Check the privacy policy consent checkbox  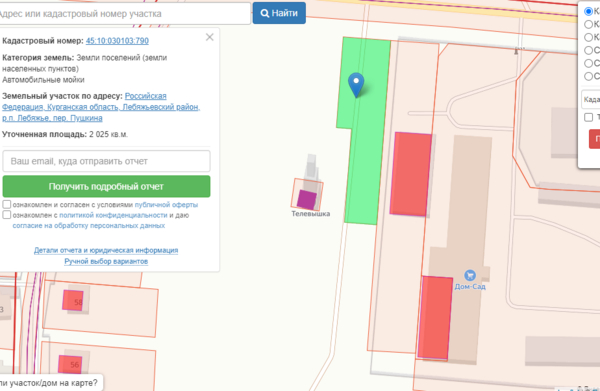tap(7, 215)
